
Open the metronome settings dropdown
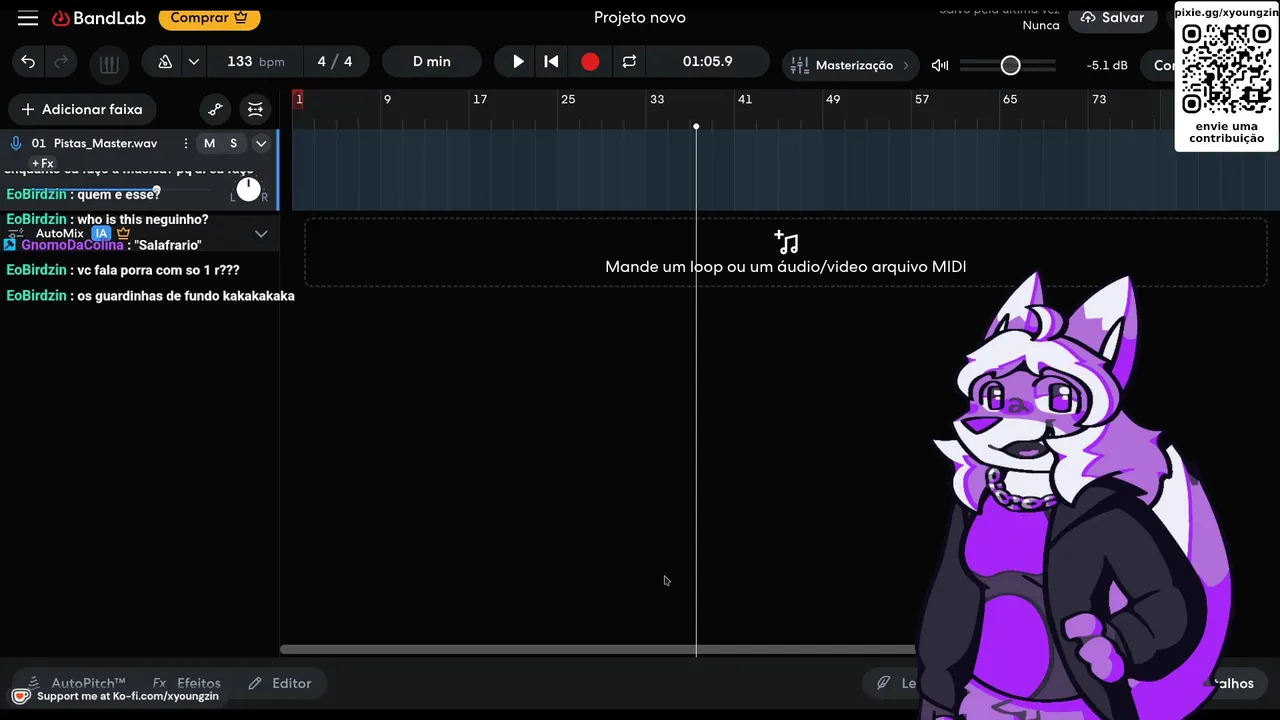(194, 62)
